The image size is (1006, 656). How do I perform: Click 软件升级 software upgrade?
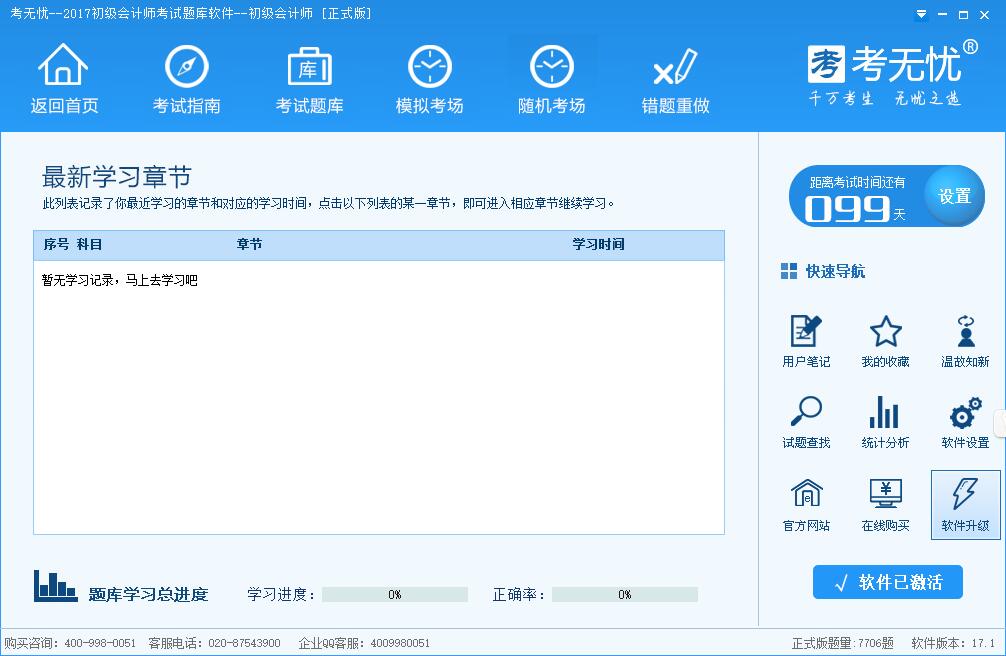965,504
